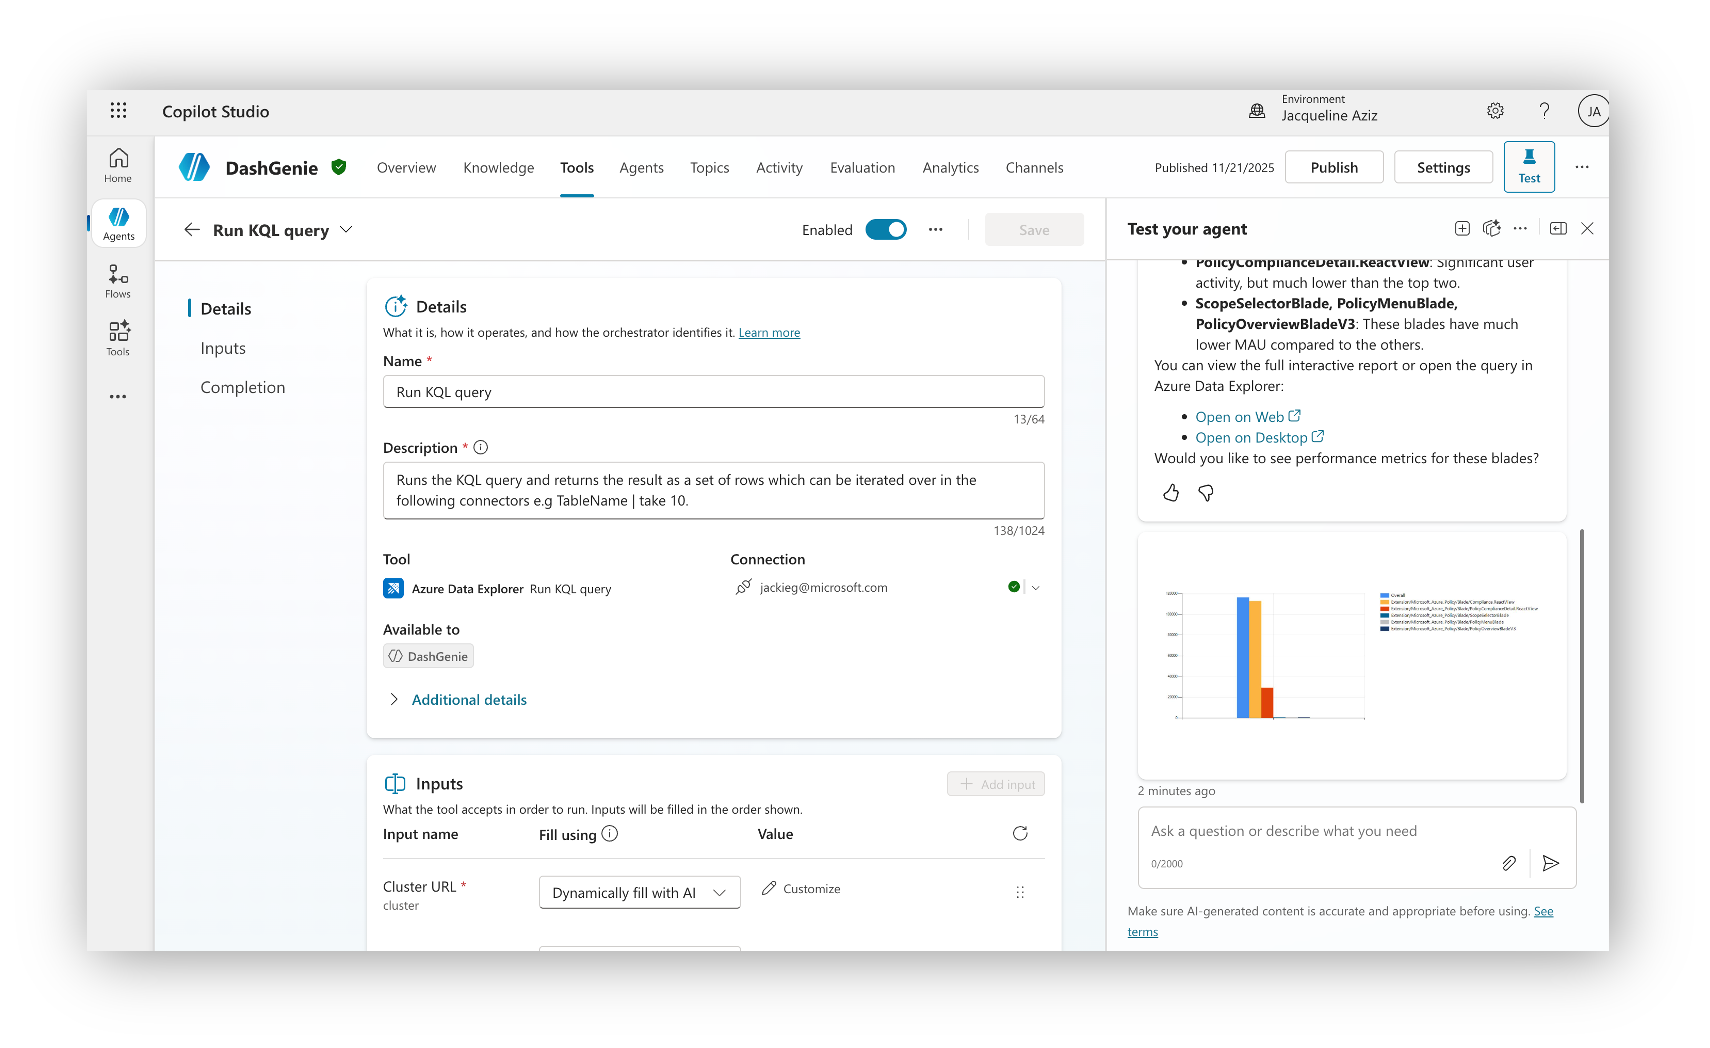1710x1048 pixels.
Task: Send the chat message
Action: [x=1551, y=863]
